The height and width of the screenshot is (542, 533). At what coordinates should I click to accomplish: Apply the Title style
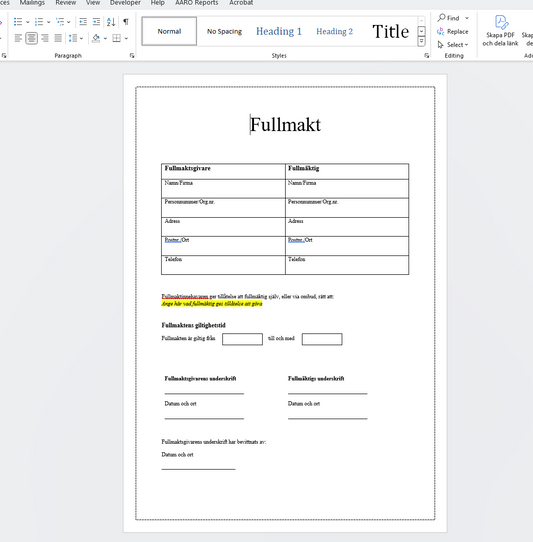(391, 31)
